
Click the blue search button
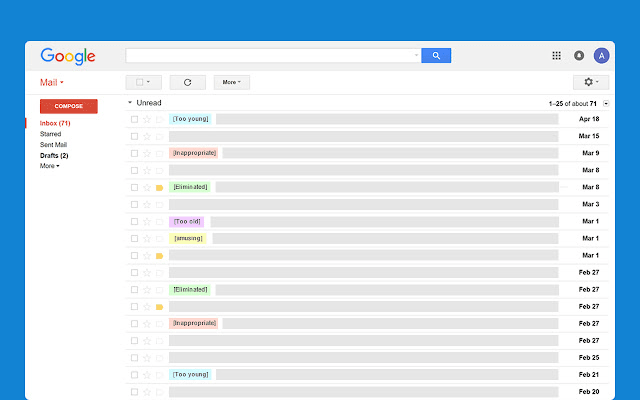point(436,56)
